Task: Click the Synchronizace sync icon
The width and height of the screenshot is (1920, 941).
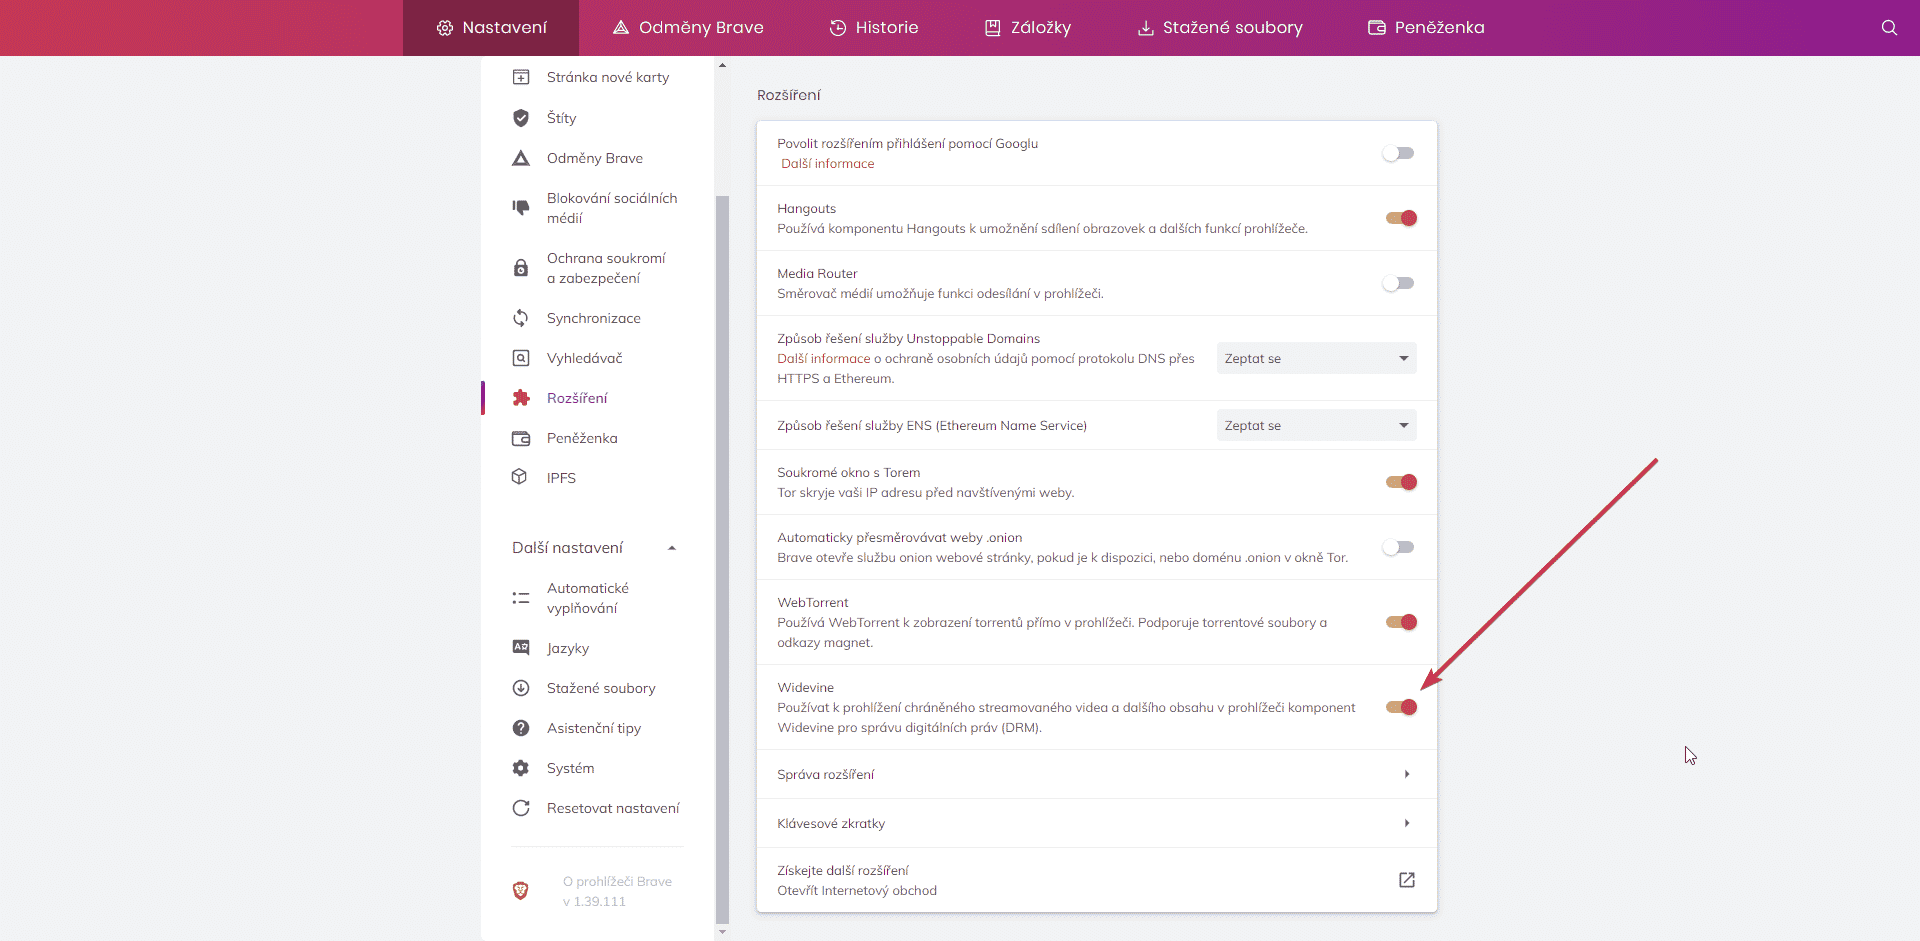Action: [x=521, y=318]
